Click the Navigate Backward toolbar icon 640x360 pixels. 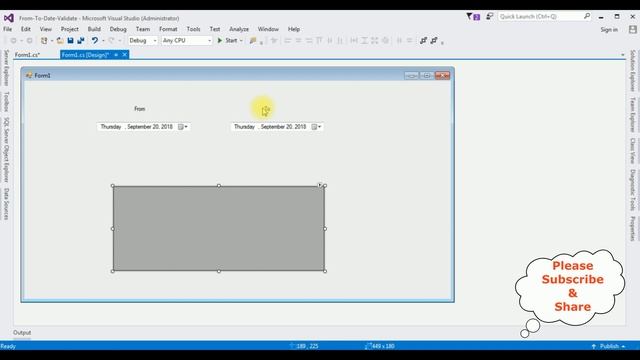coord(13,40)
